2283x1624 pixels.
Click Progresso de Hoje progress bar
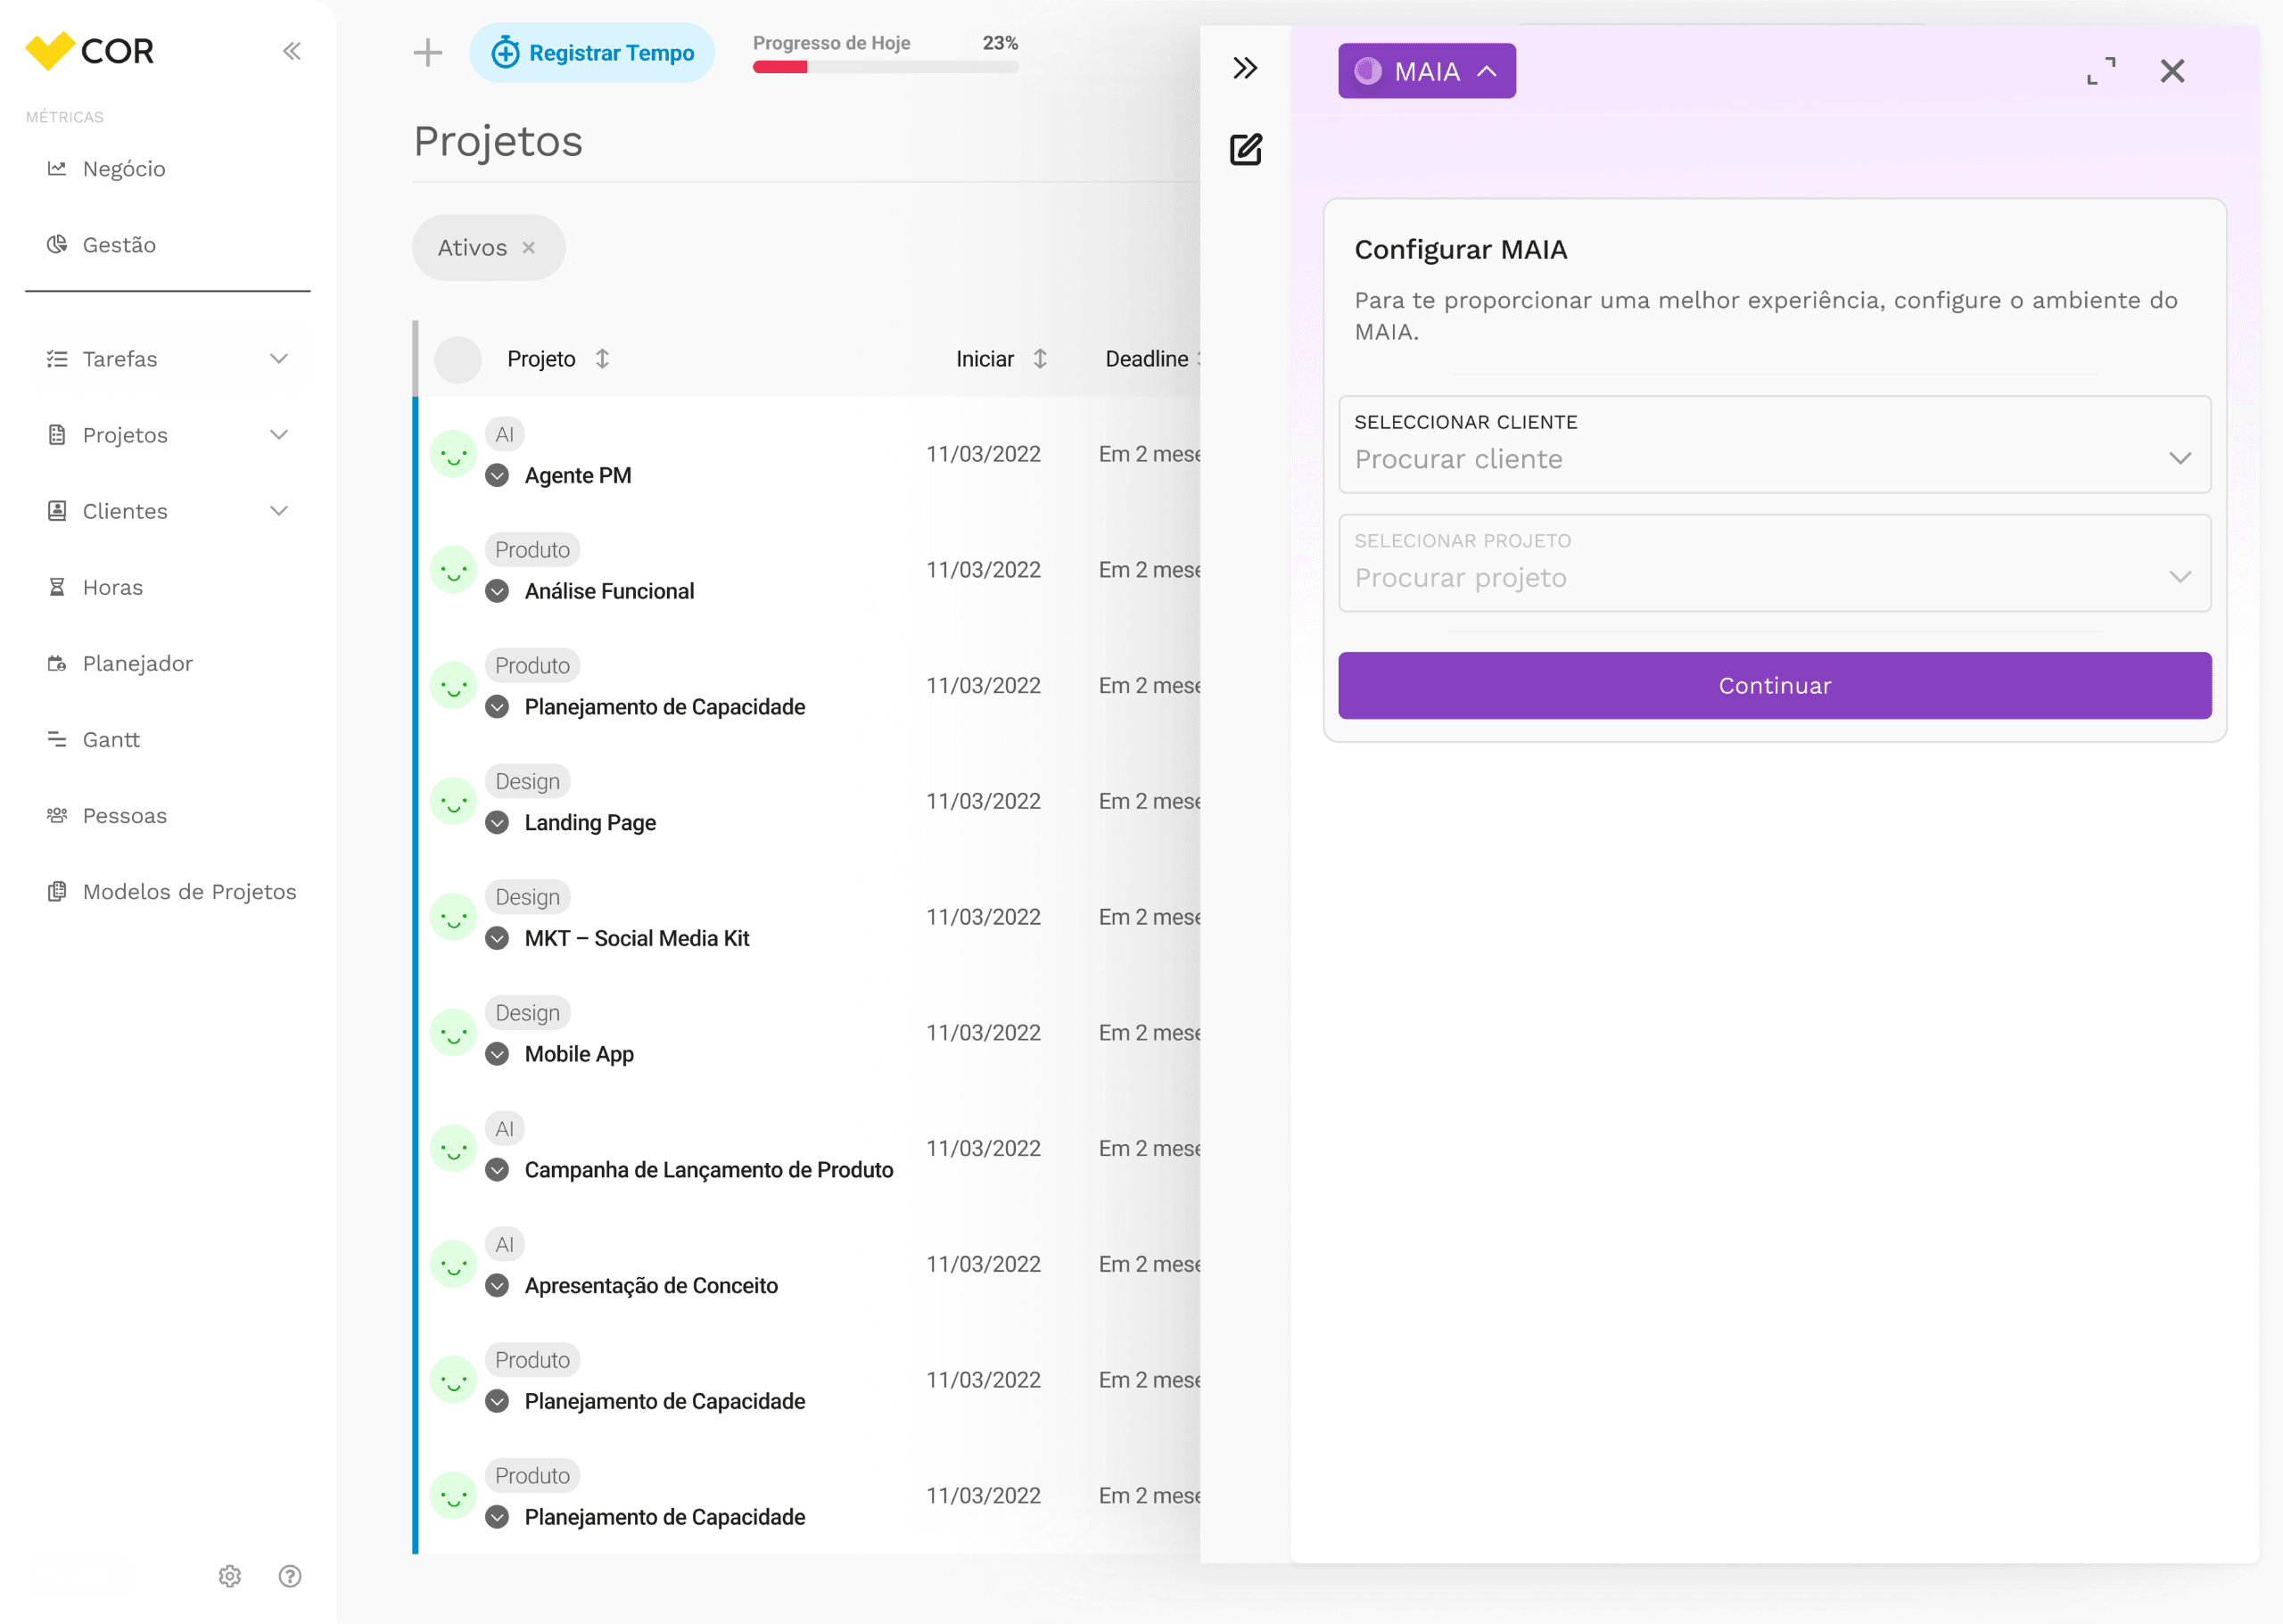[885, 67]
